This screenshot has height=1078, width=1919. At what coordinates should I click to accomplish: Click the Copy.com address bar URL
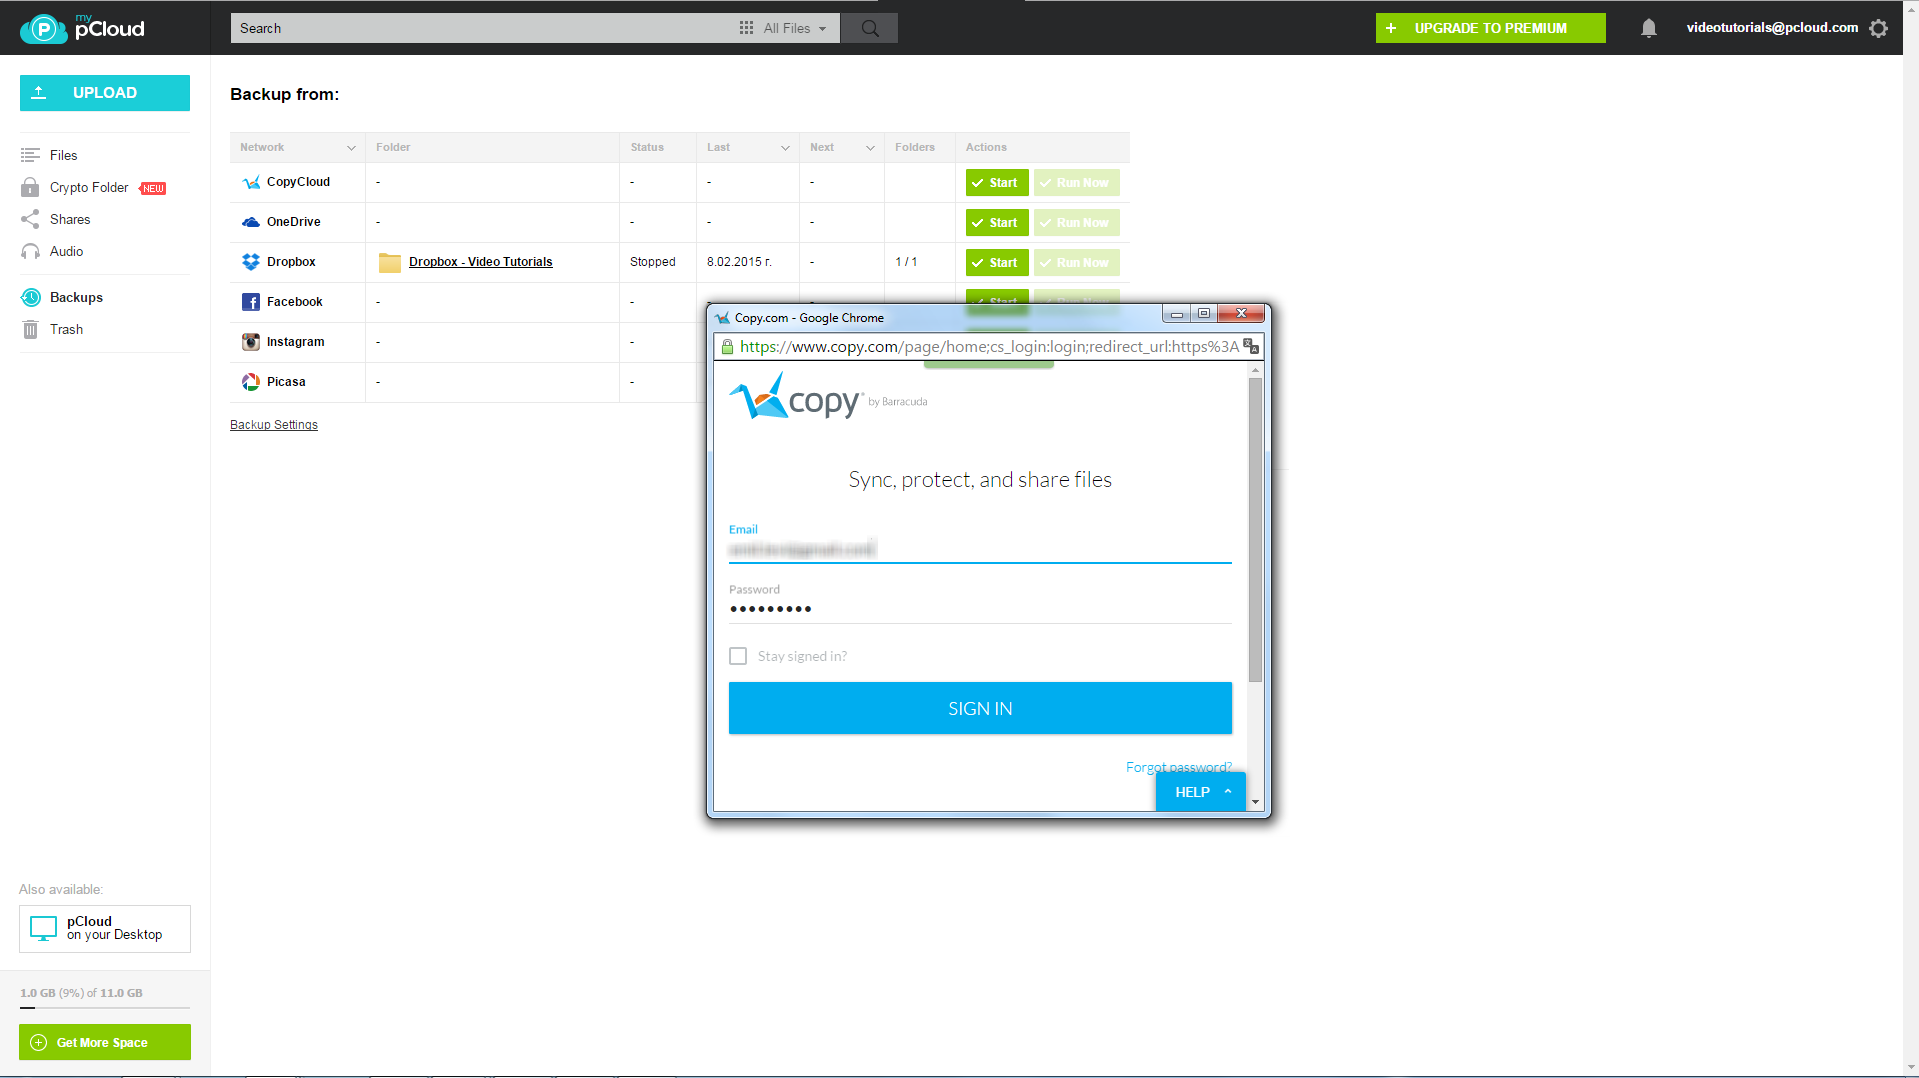pyautogui.click(x=989, y=346)
